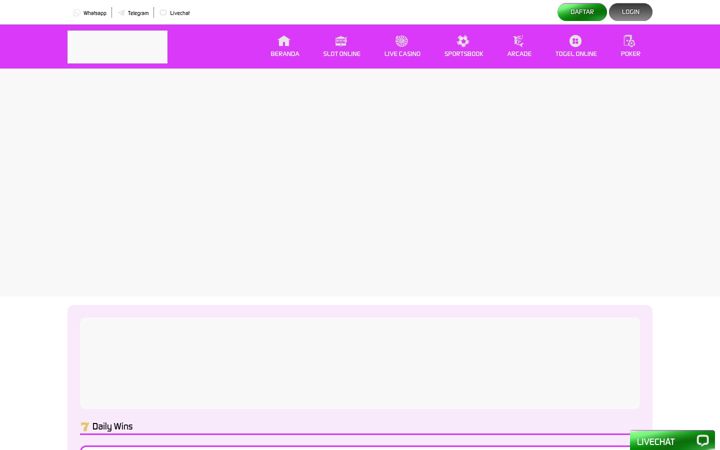The width and height of the screenshot is (720, 450).
Task: Click the green DAFTAR button
Action: click(x=582, y=12)
